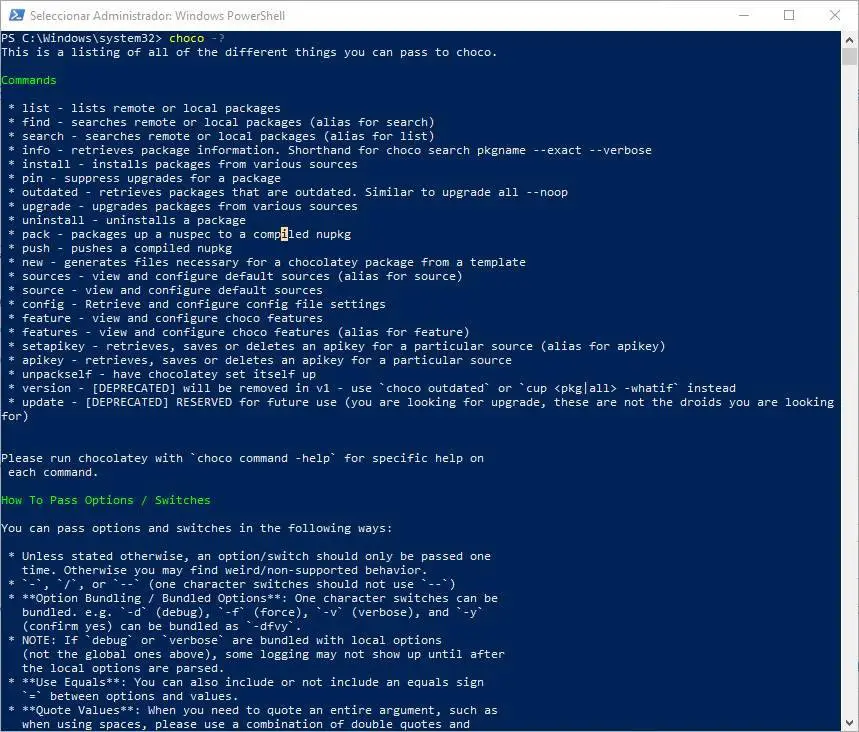Image resolution: width=859 pixels, height=732 pixels.
Task: Click the 'search - searches remote' line
Action: (221, 136)
